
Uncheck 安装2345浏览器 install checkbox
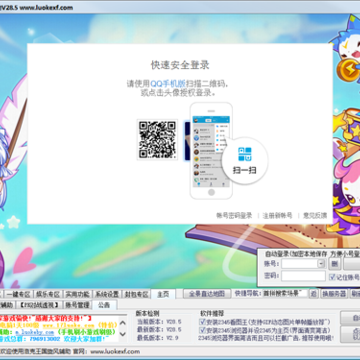(x=202, y=330)
